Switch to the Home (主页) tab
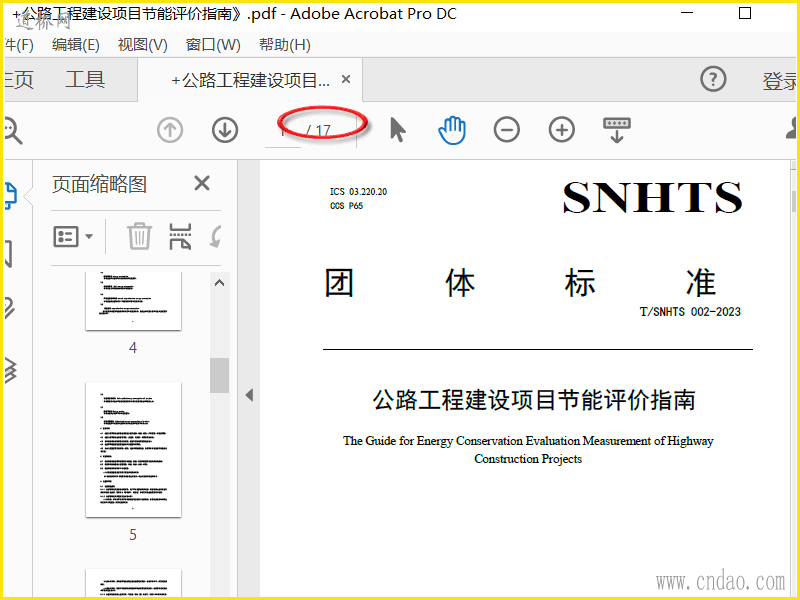The width and height of the screenshot is (800, 600). pyautogui.click(x=19, y=80)
